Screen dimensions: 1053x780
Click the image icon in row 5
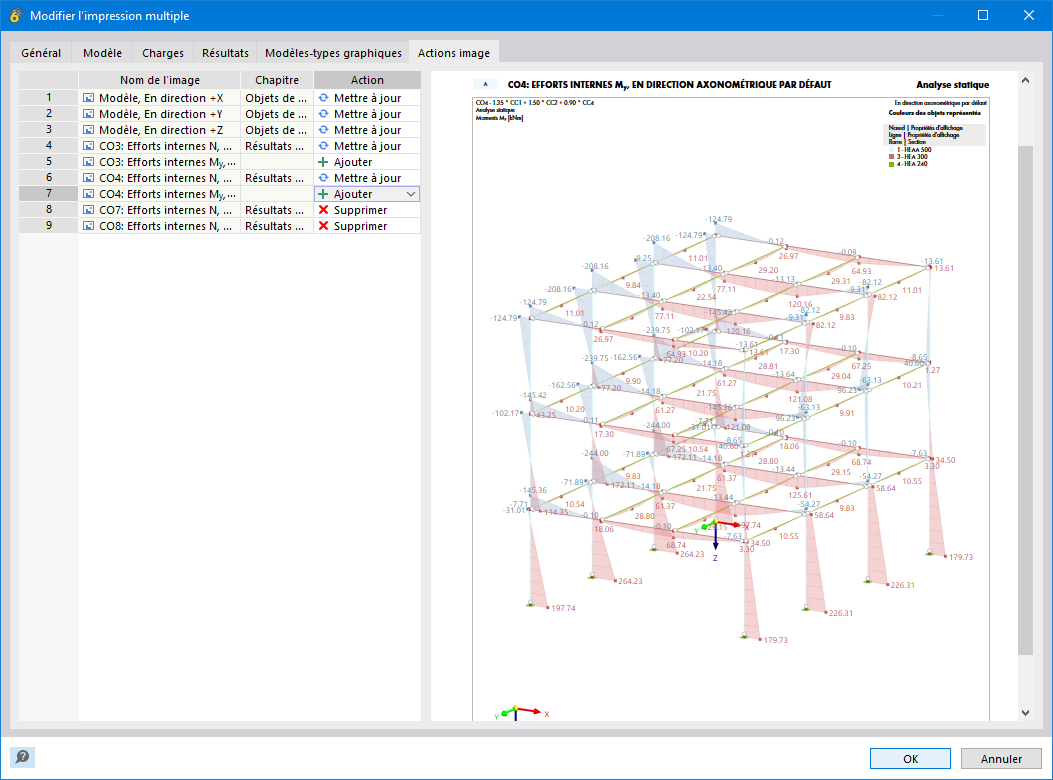point(88,162)
